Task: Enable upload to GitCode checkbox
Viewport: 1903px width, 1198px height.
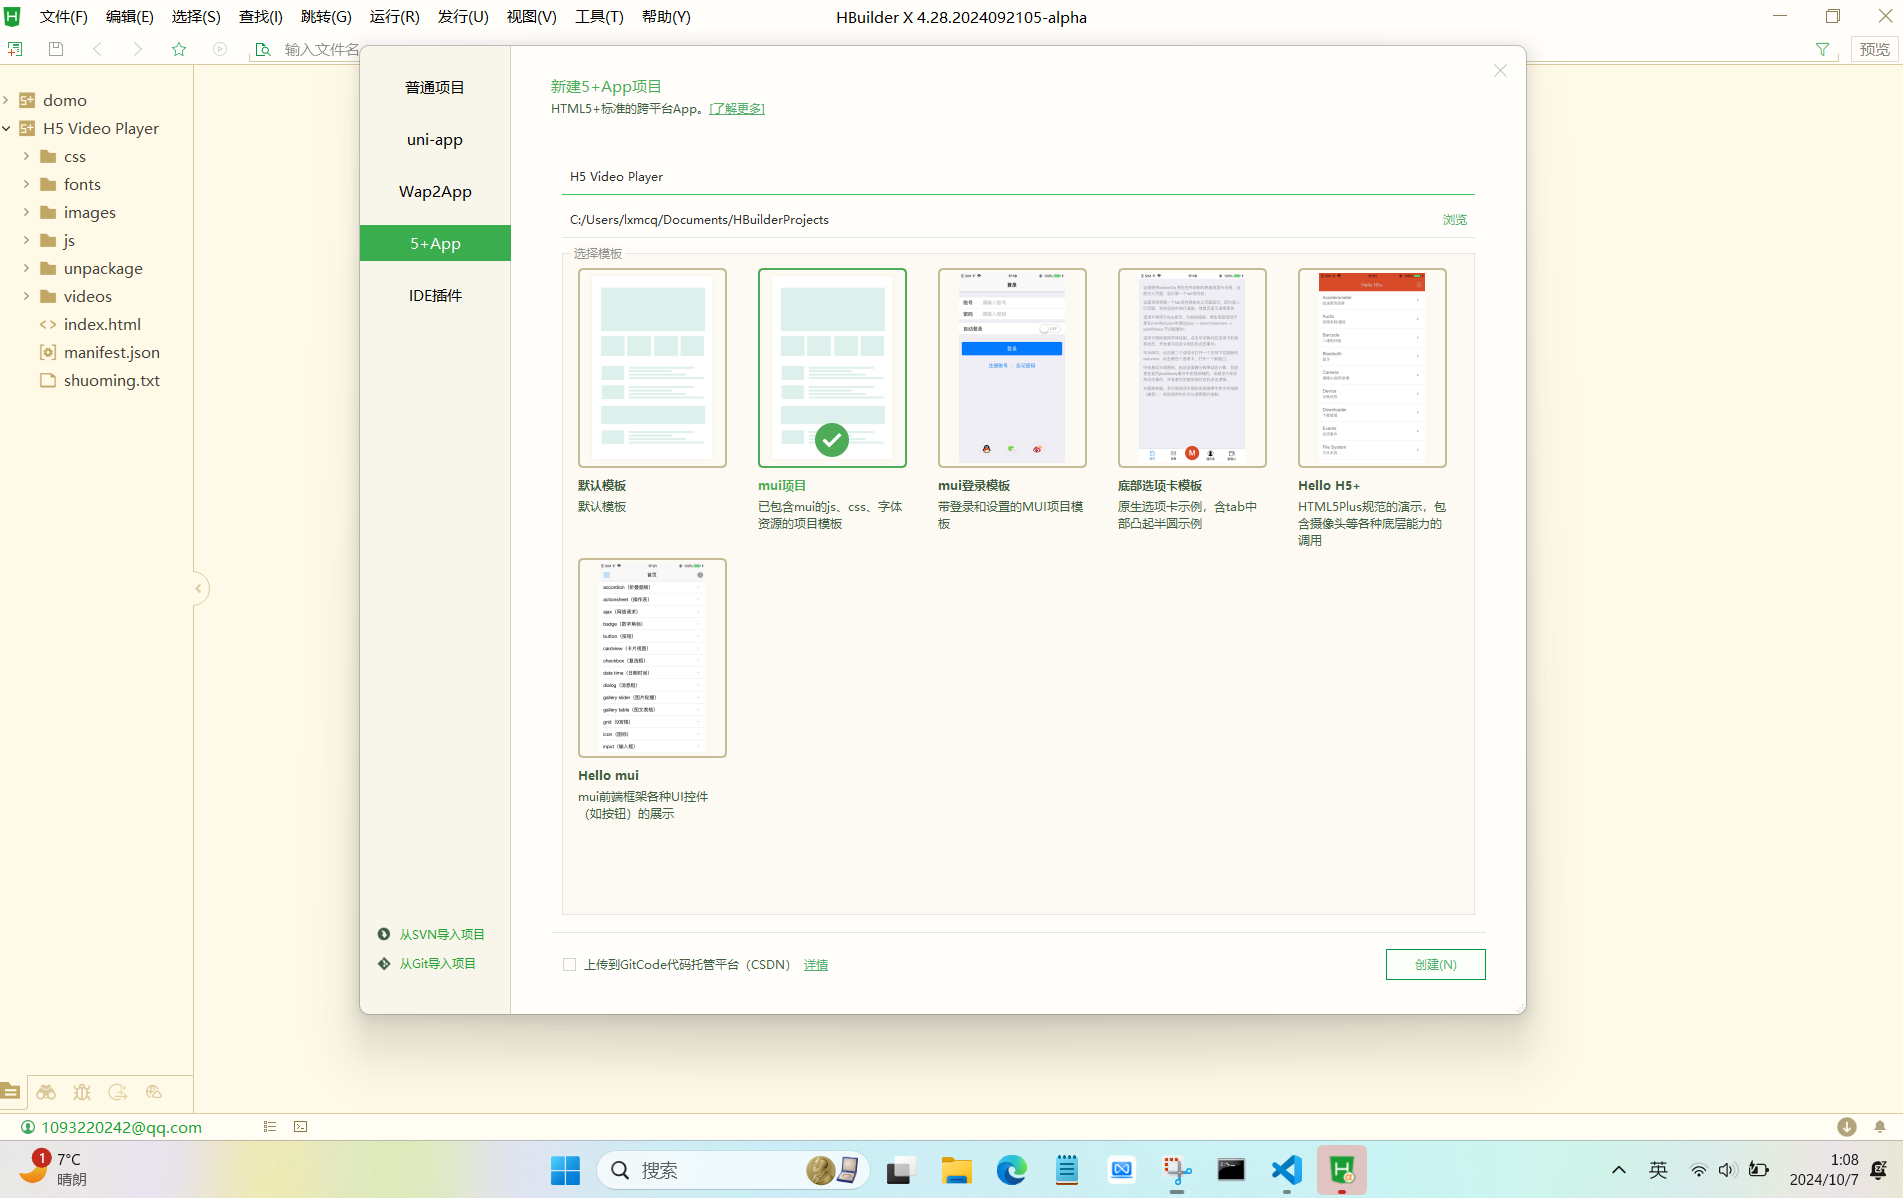Action: pyautogui.click(x=569, y=965)
